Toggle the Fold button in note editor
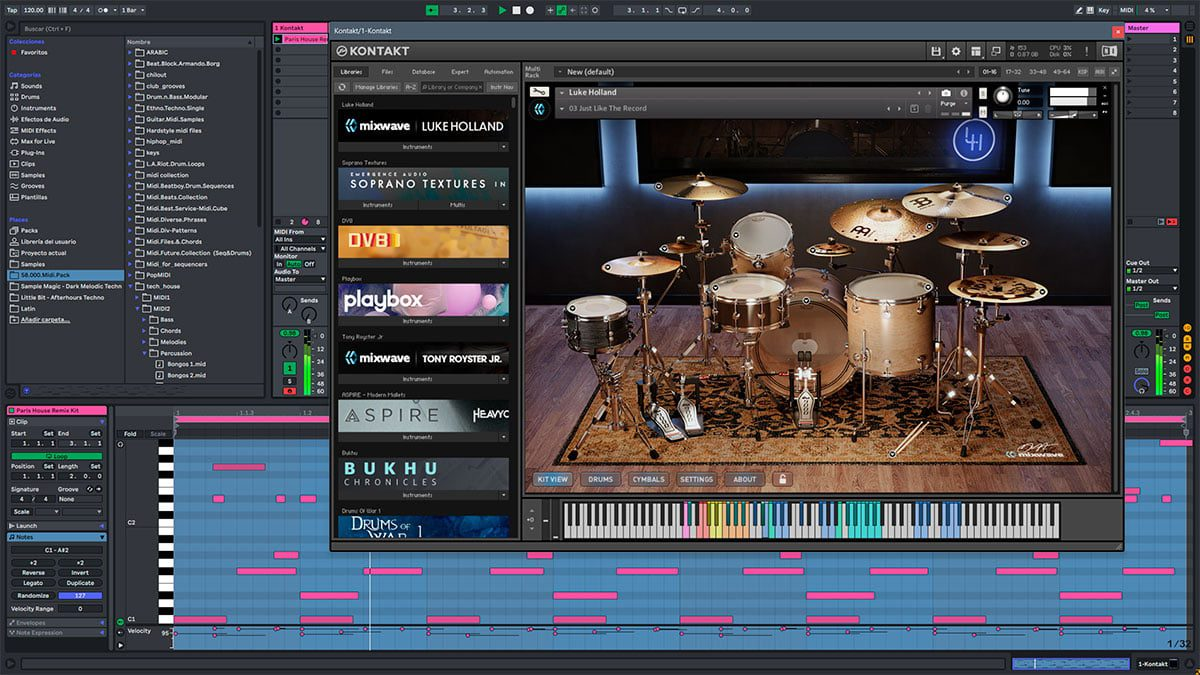 click(130, 434)
